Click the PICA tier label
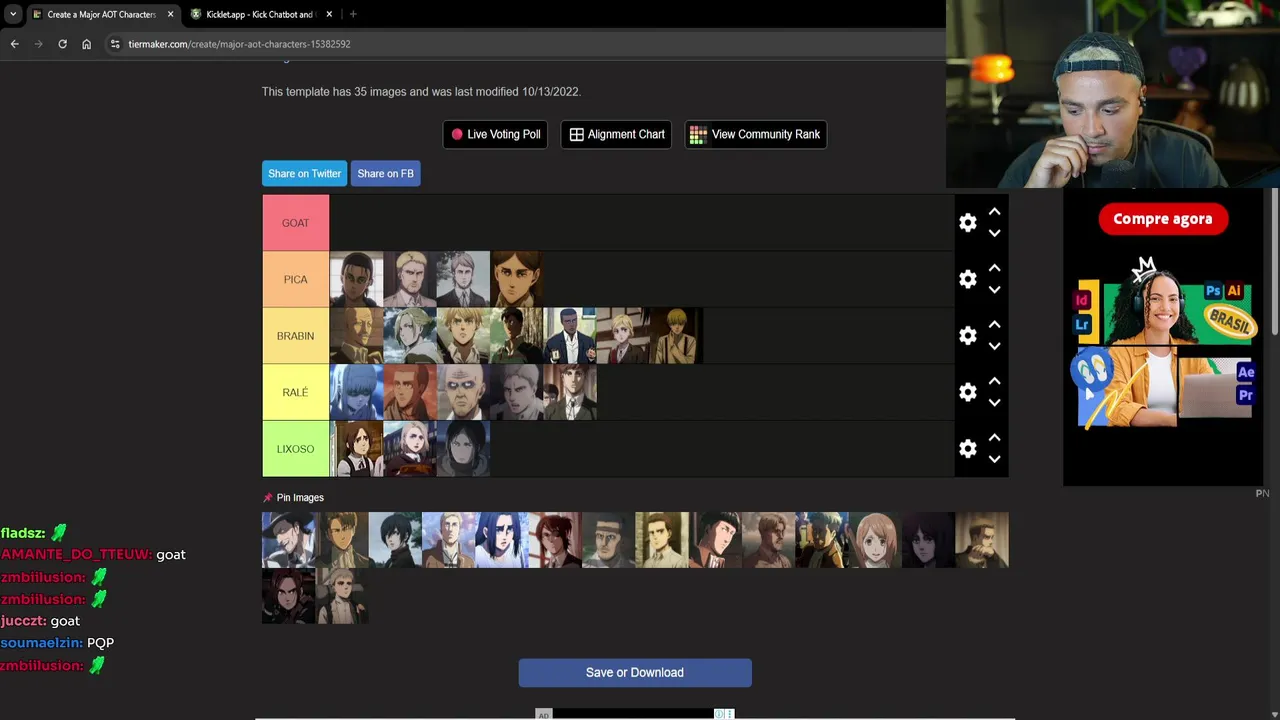This screenshot has width=1280, height=720. pos(295,280)
